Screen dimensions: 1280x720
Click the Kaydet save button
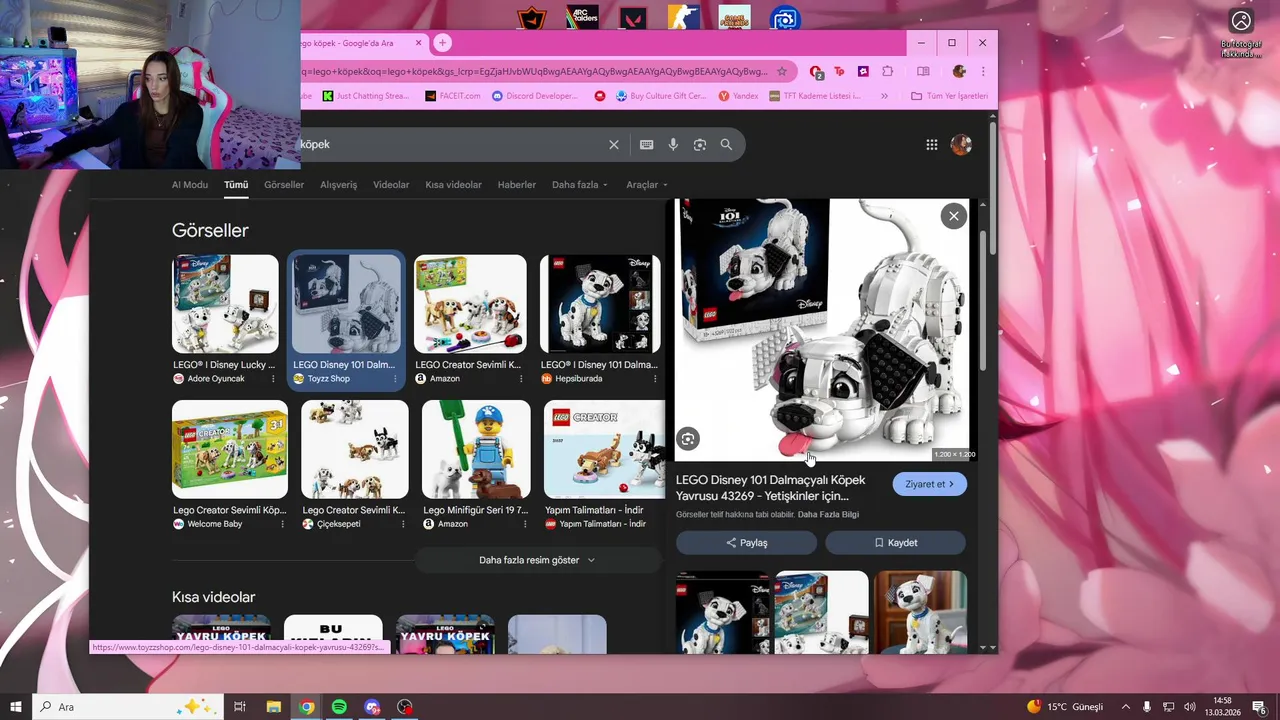pos(895,543)
